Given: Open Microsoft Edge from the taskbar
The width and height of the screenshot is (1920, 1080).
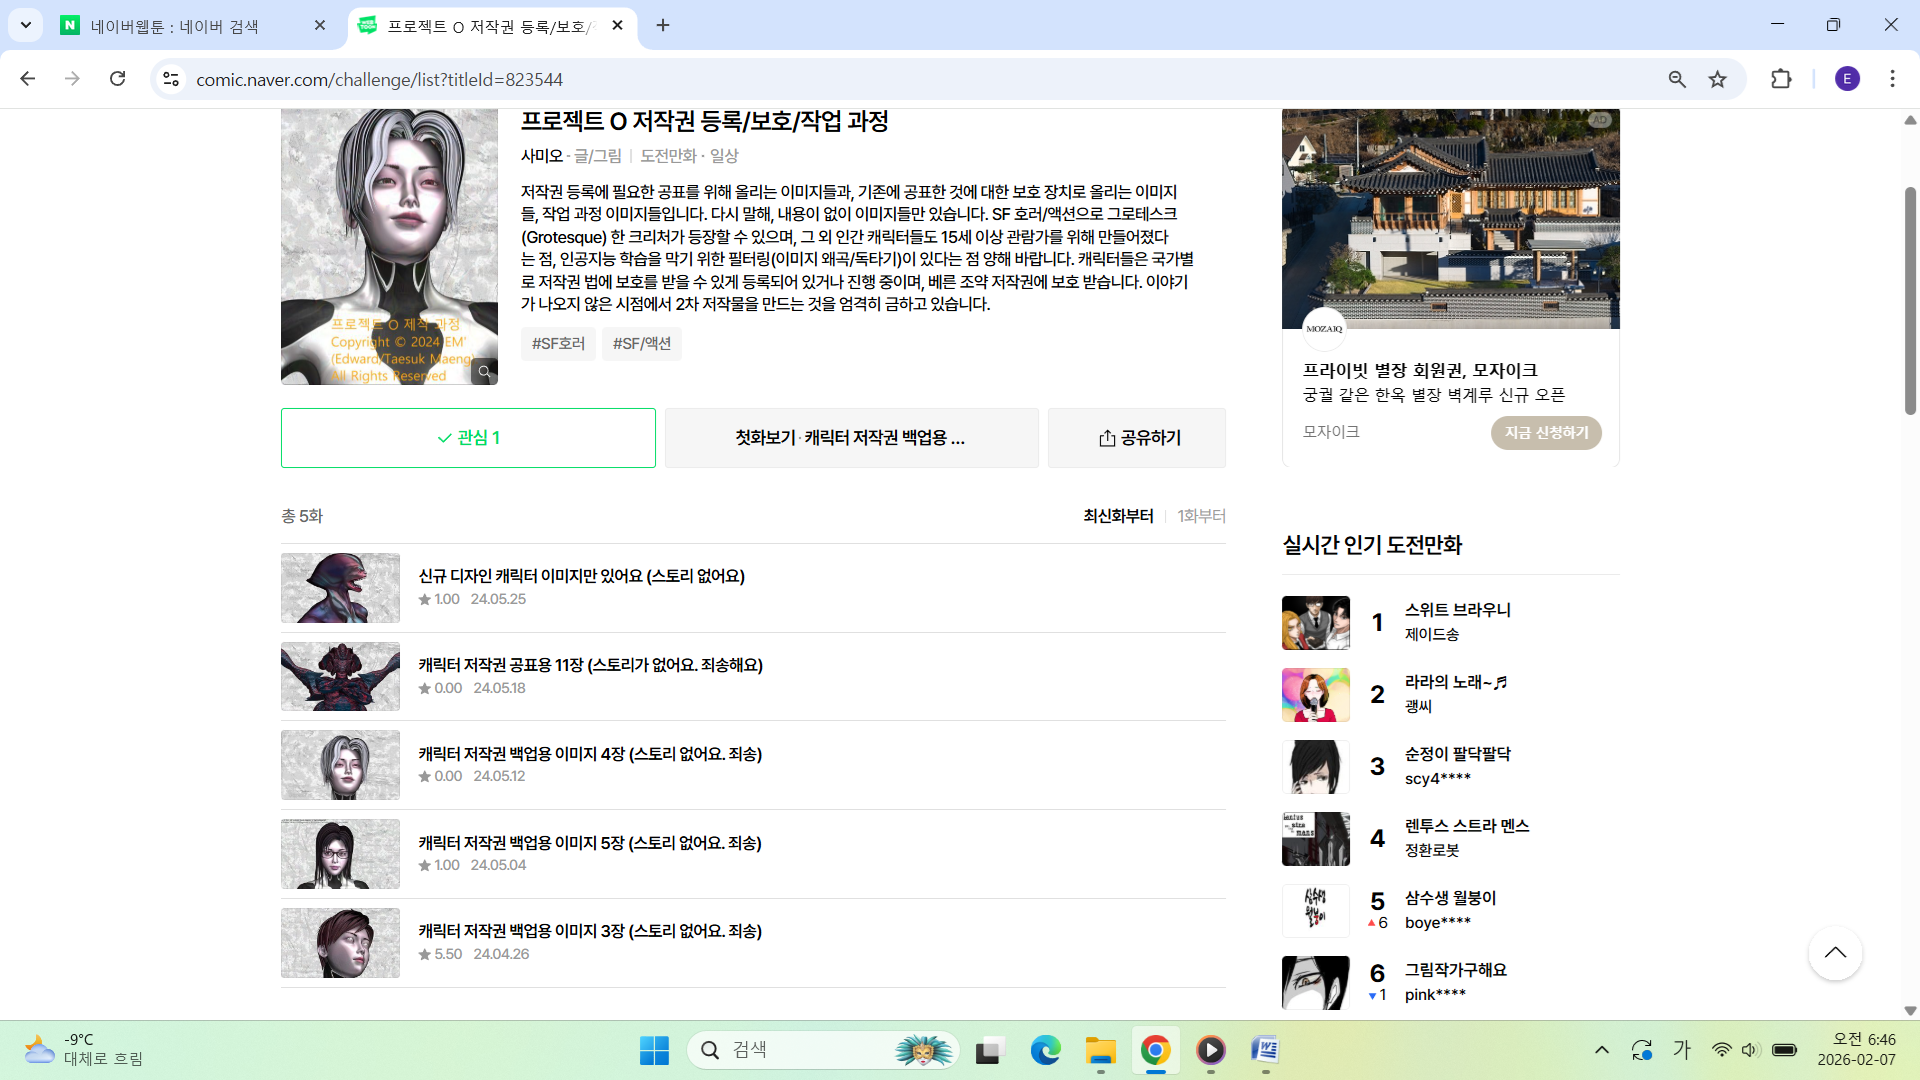Looking at the screenshot, I should (x=1045, y=1050).
